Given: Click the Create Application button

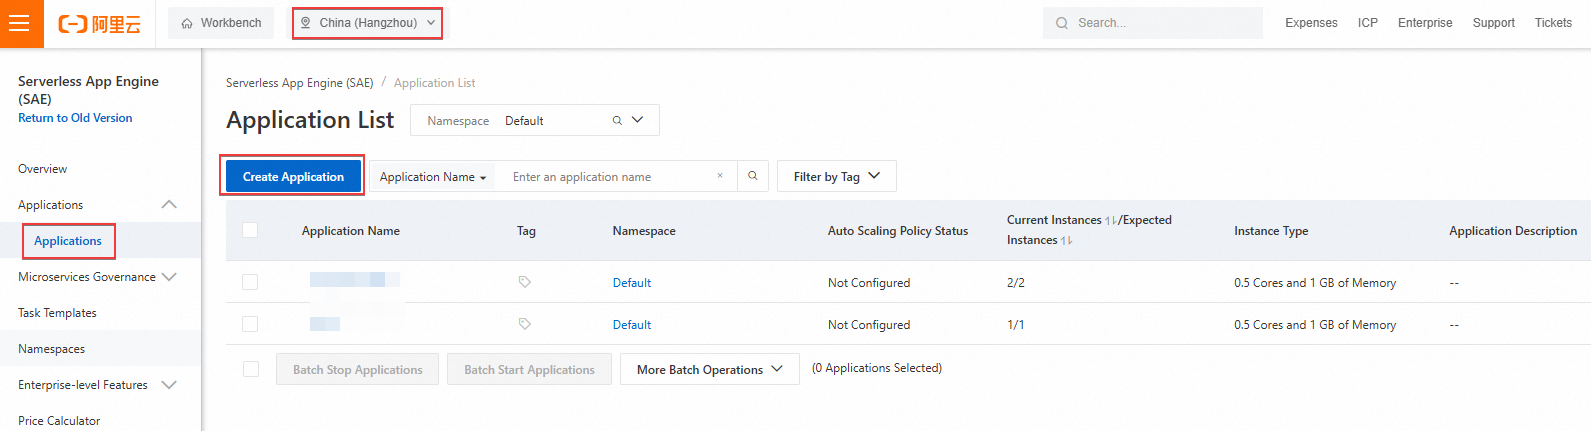Looking at the screenshot, I should point(293,176).
